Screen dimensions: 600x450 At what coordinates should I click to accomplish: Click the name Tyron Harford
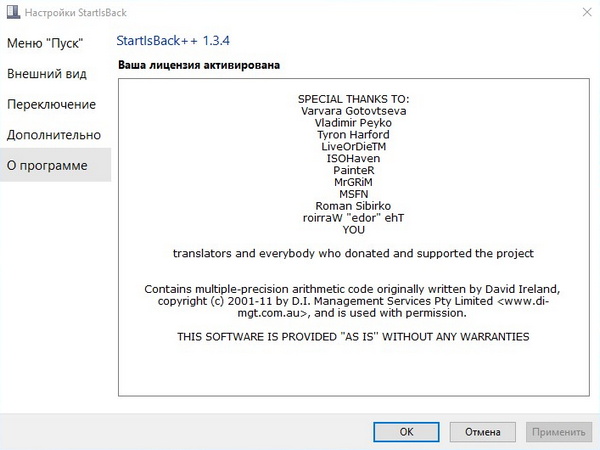coord(353,135)
